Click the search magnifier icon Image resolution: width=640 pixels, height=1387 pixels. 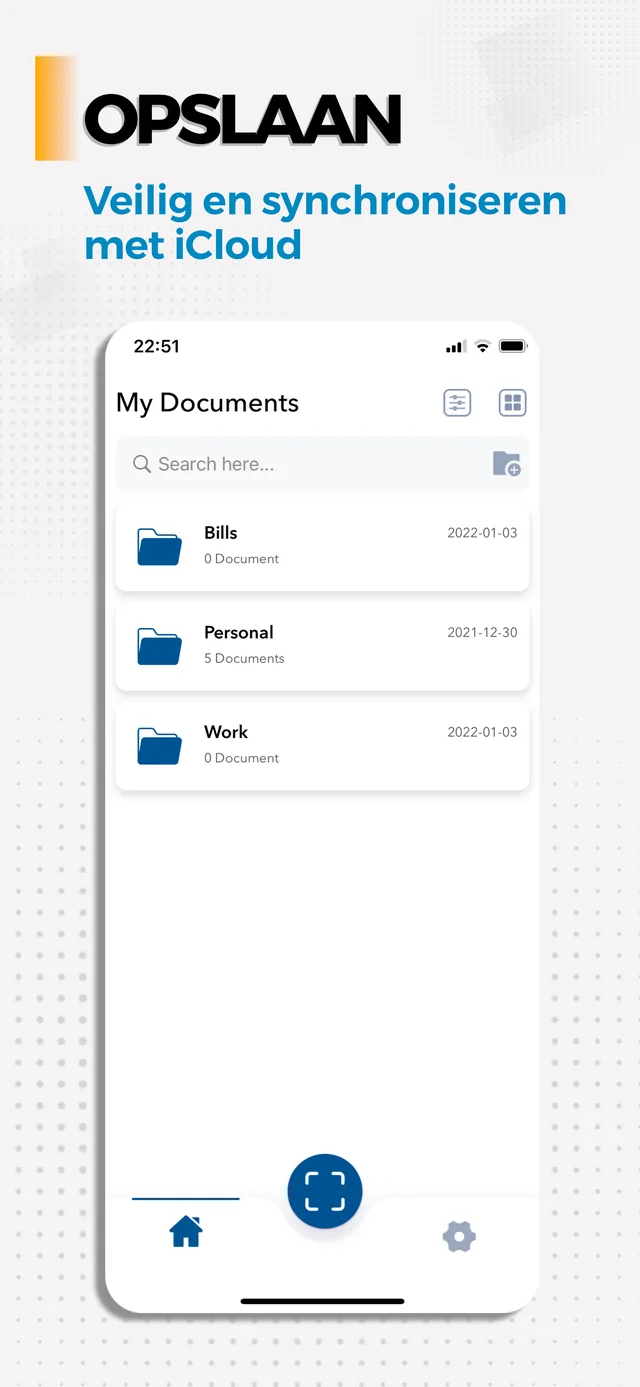click(x=142, y=464)
